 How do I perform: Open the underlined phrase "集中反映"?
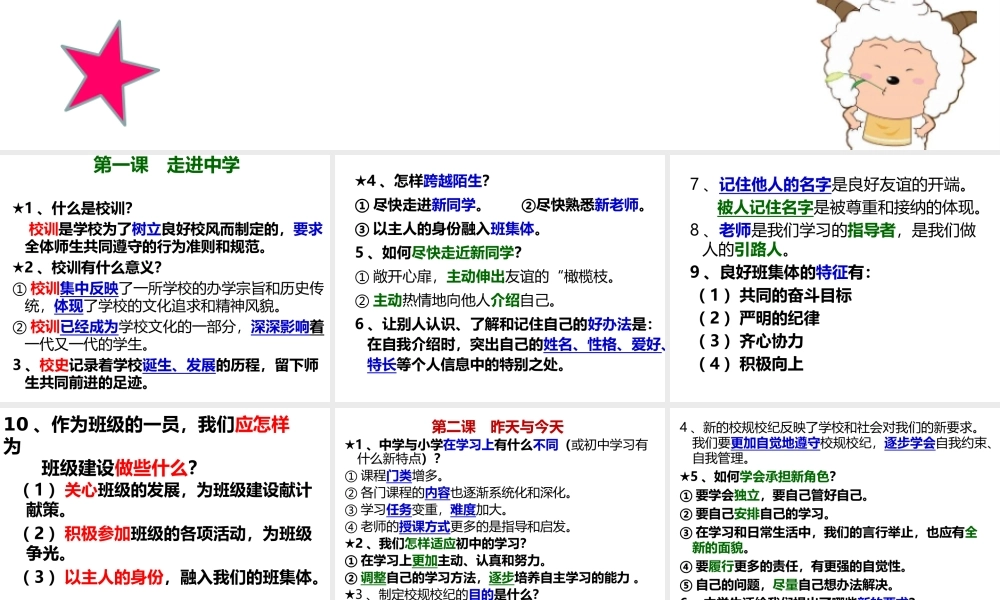click(x=89, y=288)
